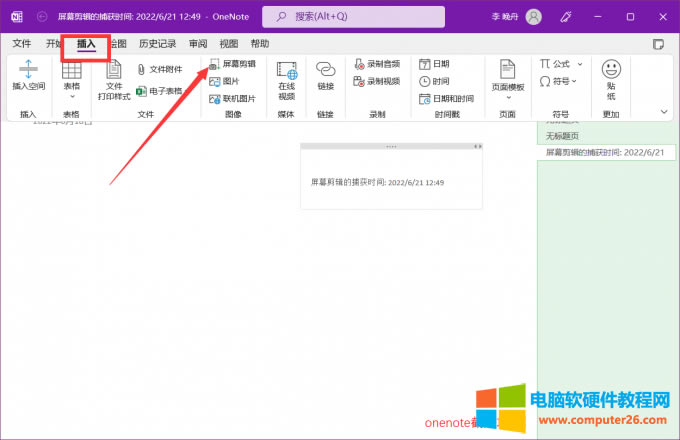Insert a 链接 hyperlink
Image resolution: width=680 pixels, height=440 pixels.
point(325,78)
